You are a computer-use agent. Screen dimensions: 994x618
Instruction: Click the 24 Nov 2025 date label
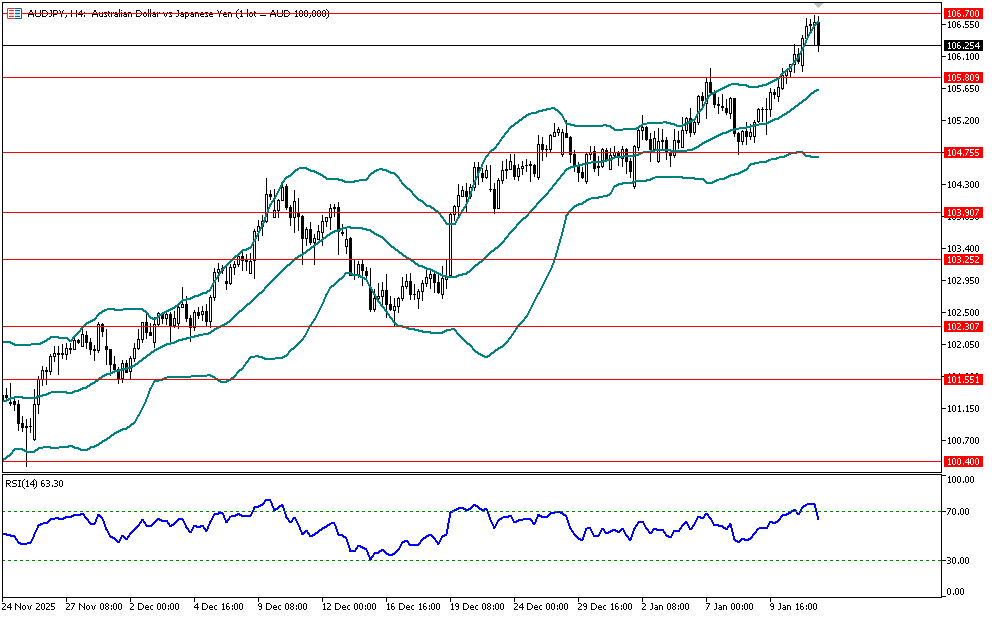[x=30, y=606]
